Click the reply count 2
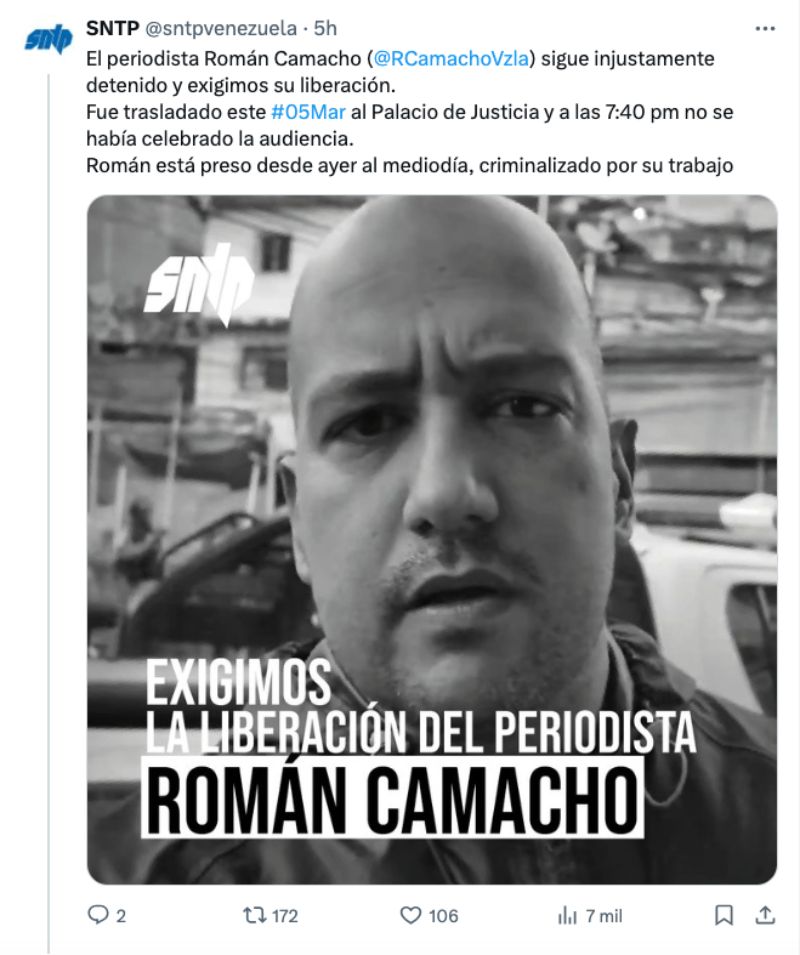Image resolution: width=800 pixels, height=955 pixels. 121,915
